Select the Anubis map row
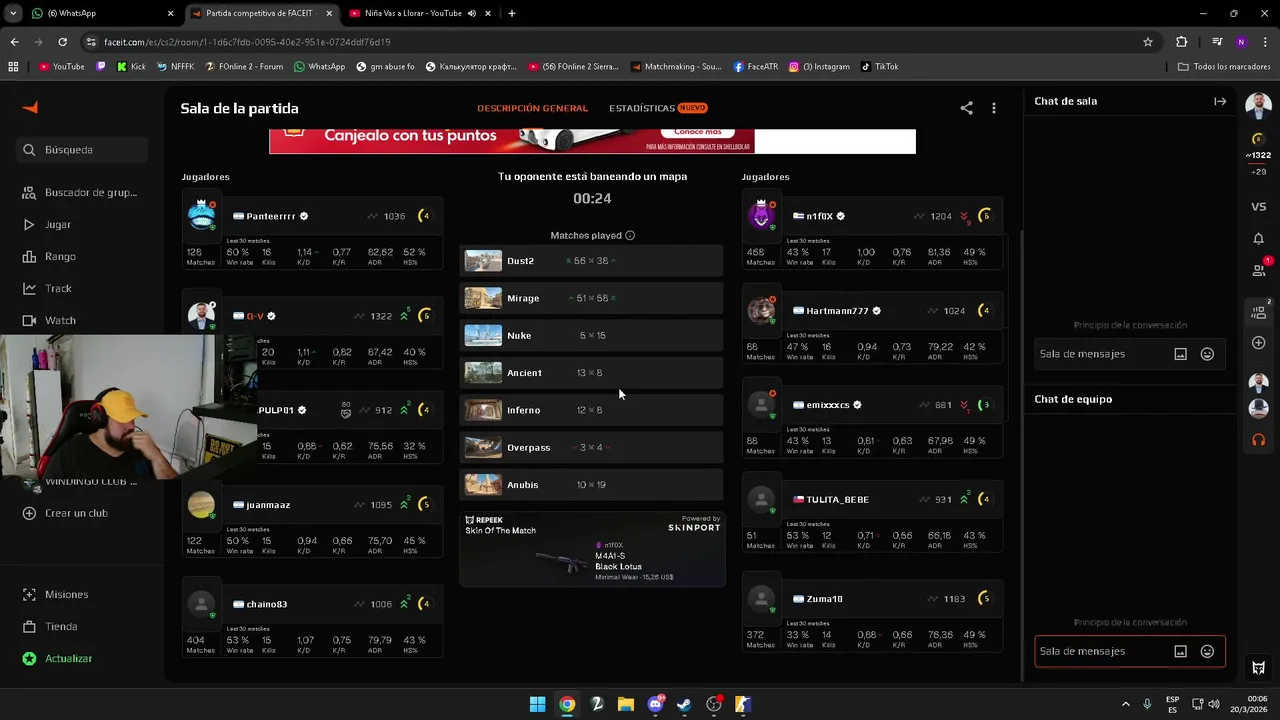Screen dimensions: 1280x720 (592, 485)
